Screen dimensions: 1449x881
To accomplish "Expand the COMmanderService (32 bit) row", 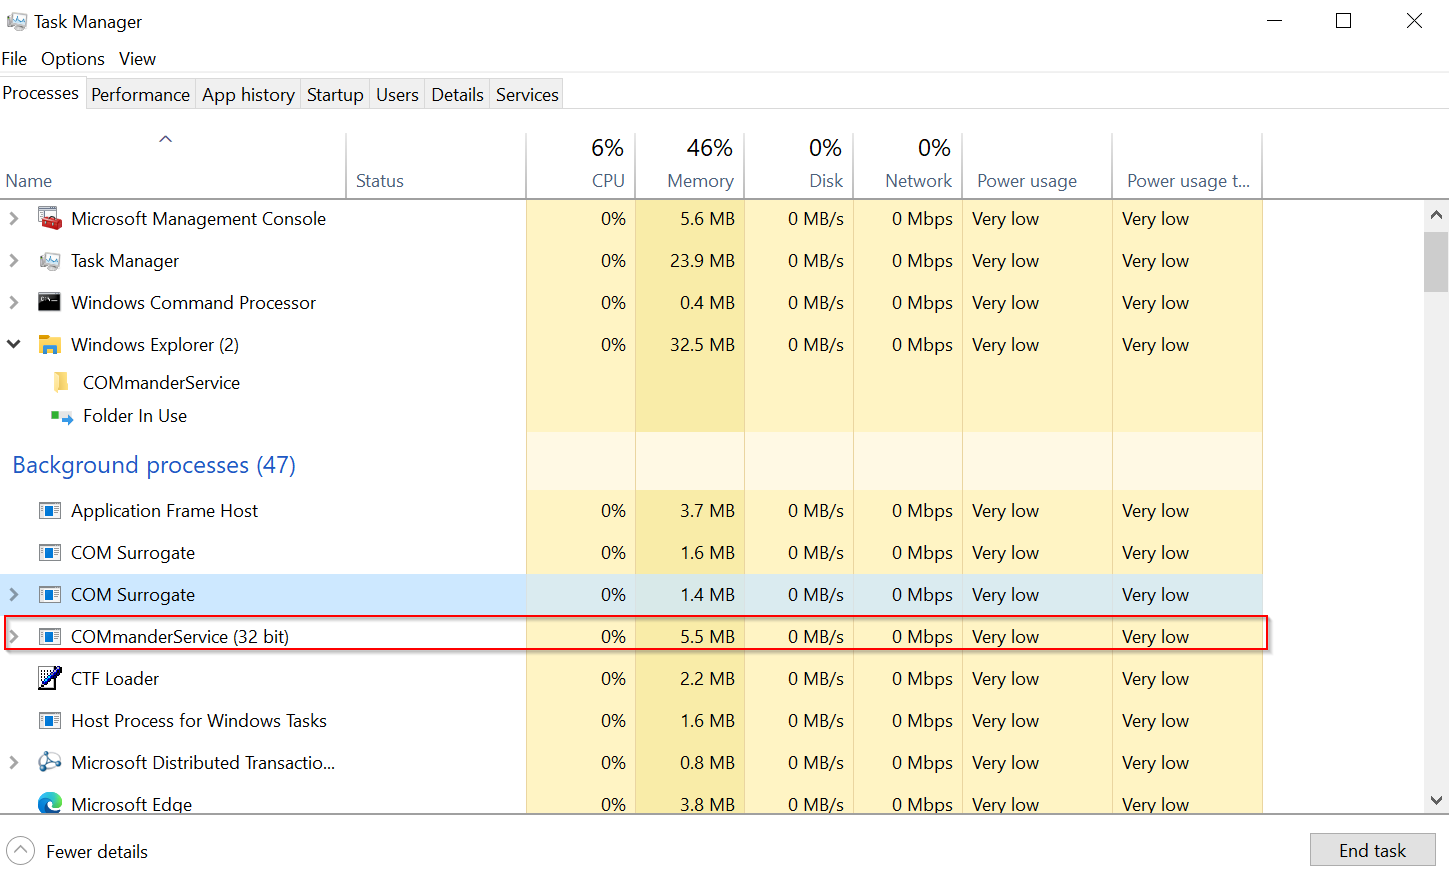I will pyautogui.click(x=14, y=636).
